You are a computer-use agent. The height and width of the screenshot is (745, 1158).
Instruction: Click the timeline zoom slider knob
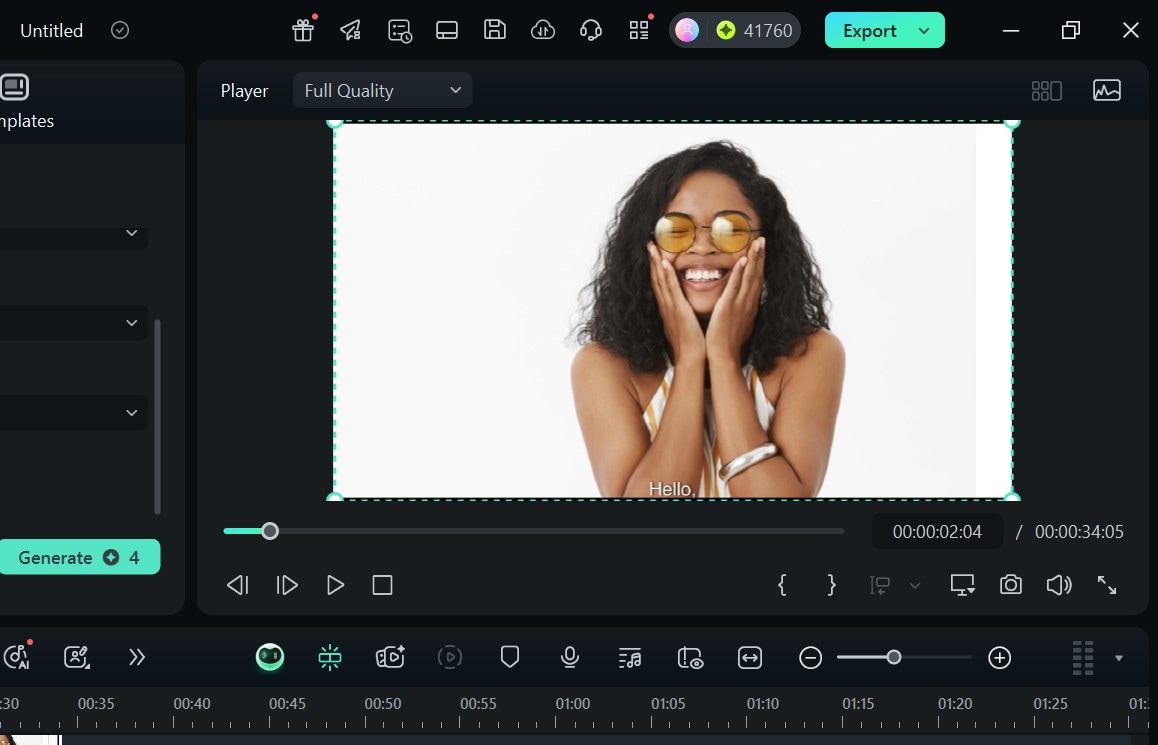tap(894, 657)
